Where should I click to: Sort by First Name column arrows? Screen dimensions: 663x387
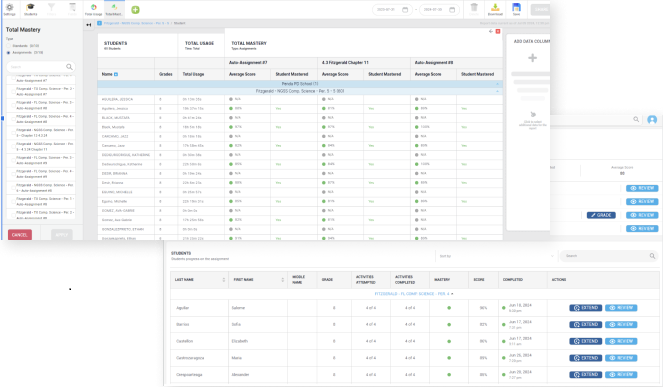(282, 280)
